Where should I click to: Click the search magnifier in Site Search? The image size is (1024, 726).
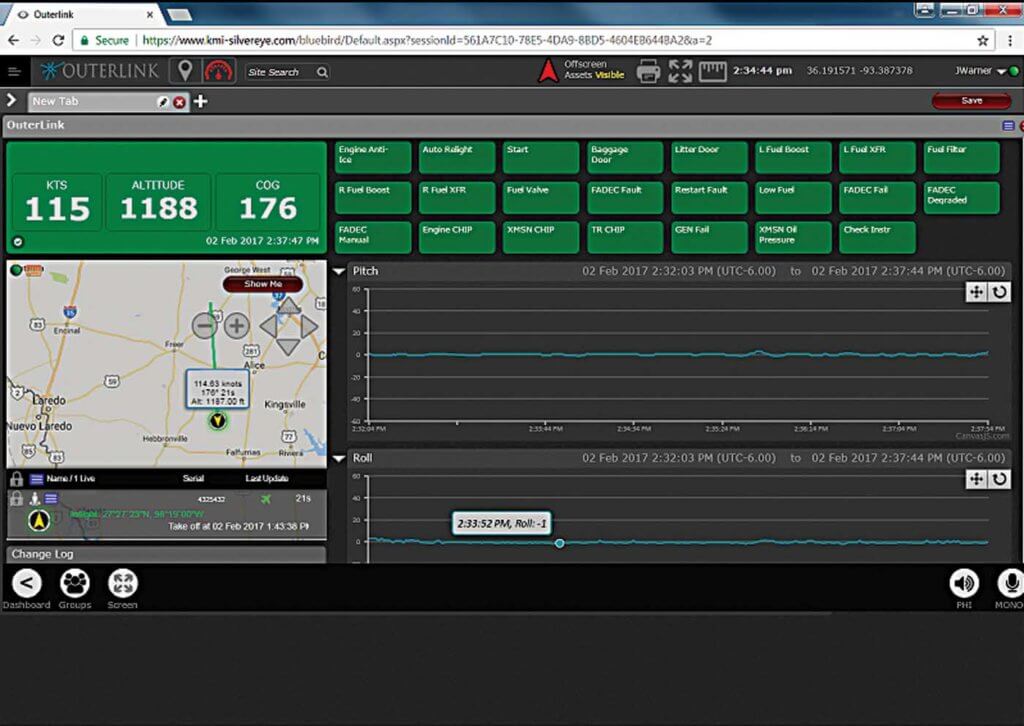(322, 72)
